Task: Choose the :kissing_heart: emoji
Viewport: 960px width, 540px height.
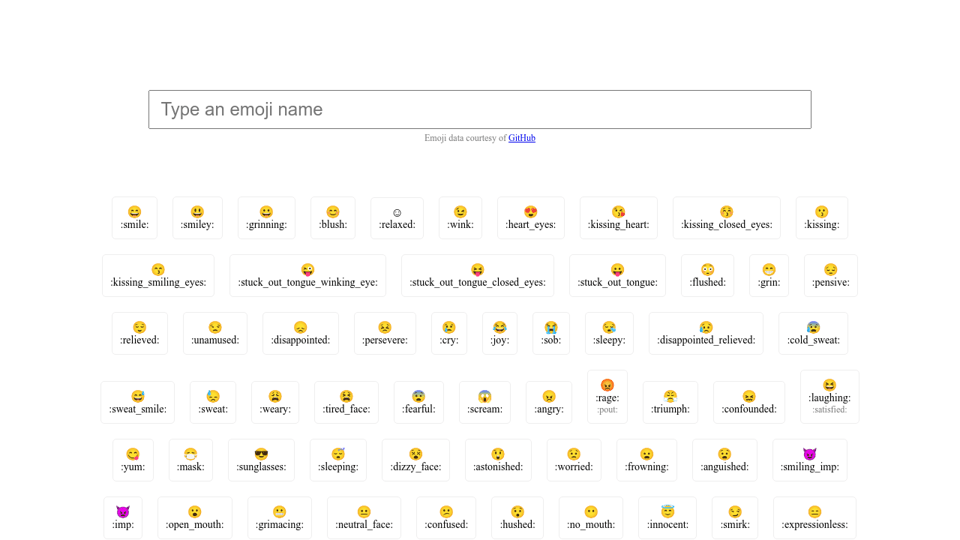Action: tap(618, 218)
